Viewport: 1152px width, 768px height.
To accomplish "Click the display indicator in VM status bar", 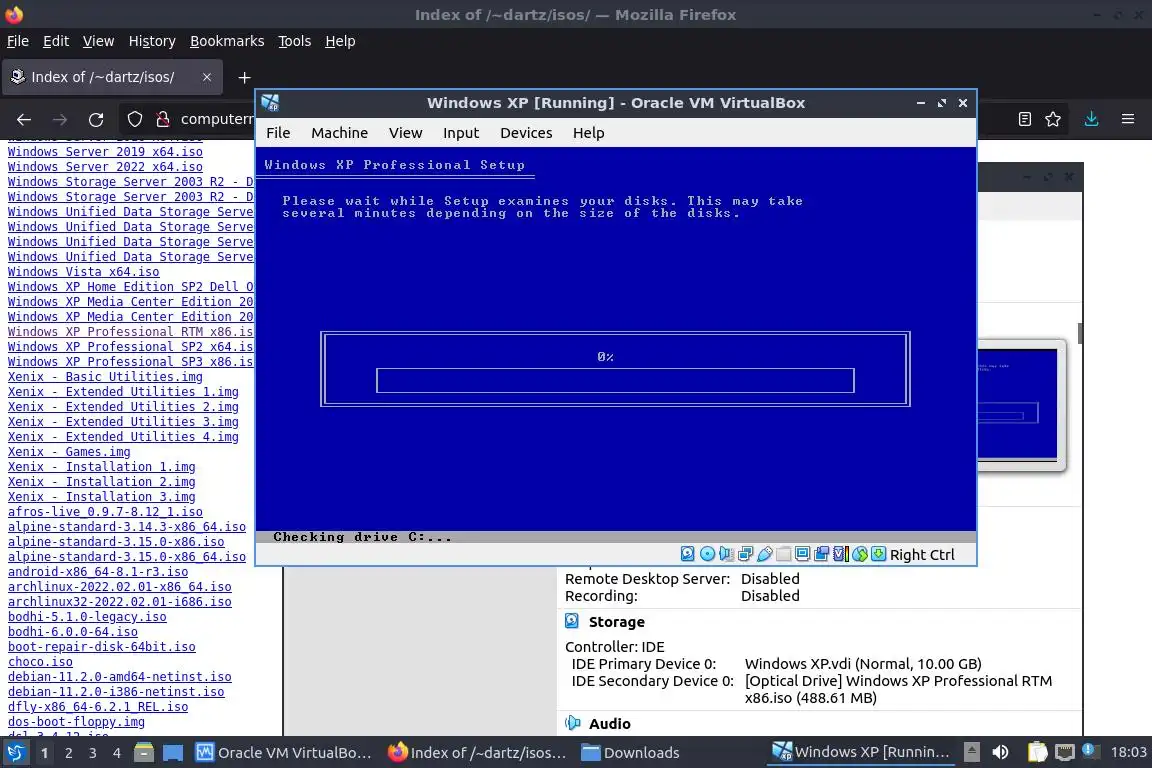I will coord(803,554).
